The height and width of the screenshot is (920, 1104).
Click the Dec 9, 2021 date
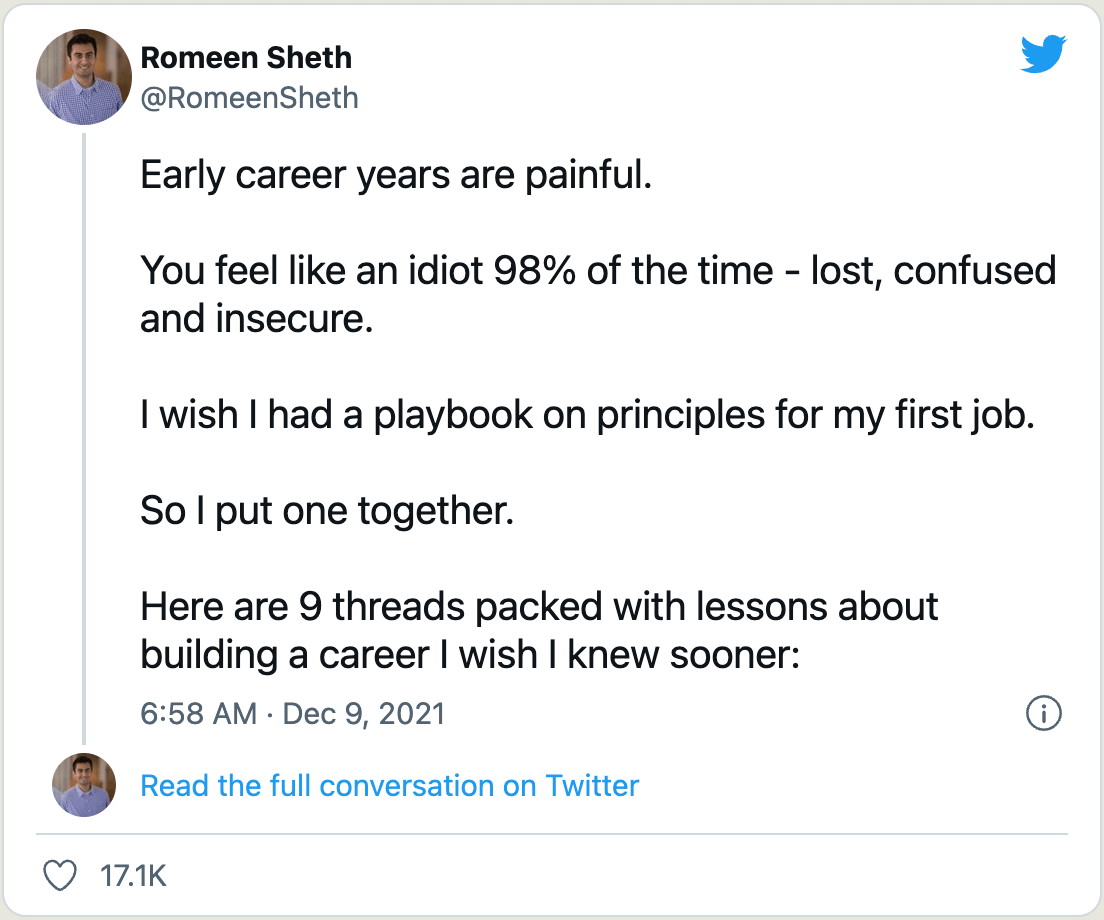tap(364, 714)
